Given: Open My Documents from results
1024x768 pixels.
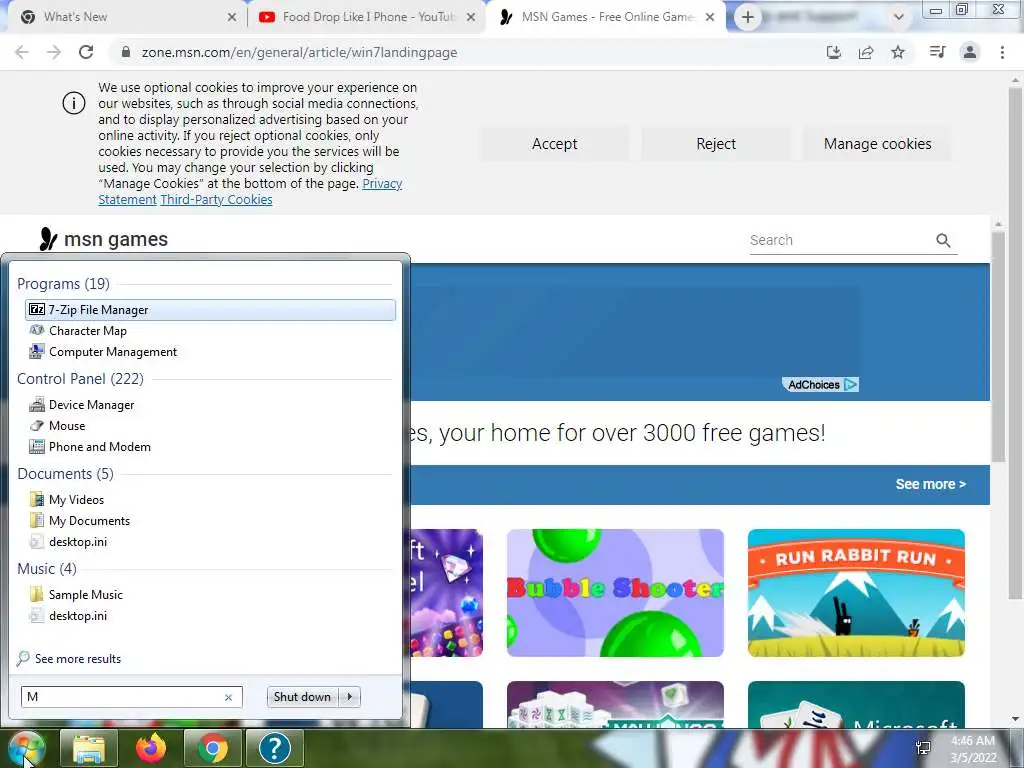Looking at the screenshot, I should pos(210,520).
